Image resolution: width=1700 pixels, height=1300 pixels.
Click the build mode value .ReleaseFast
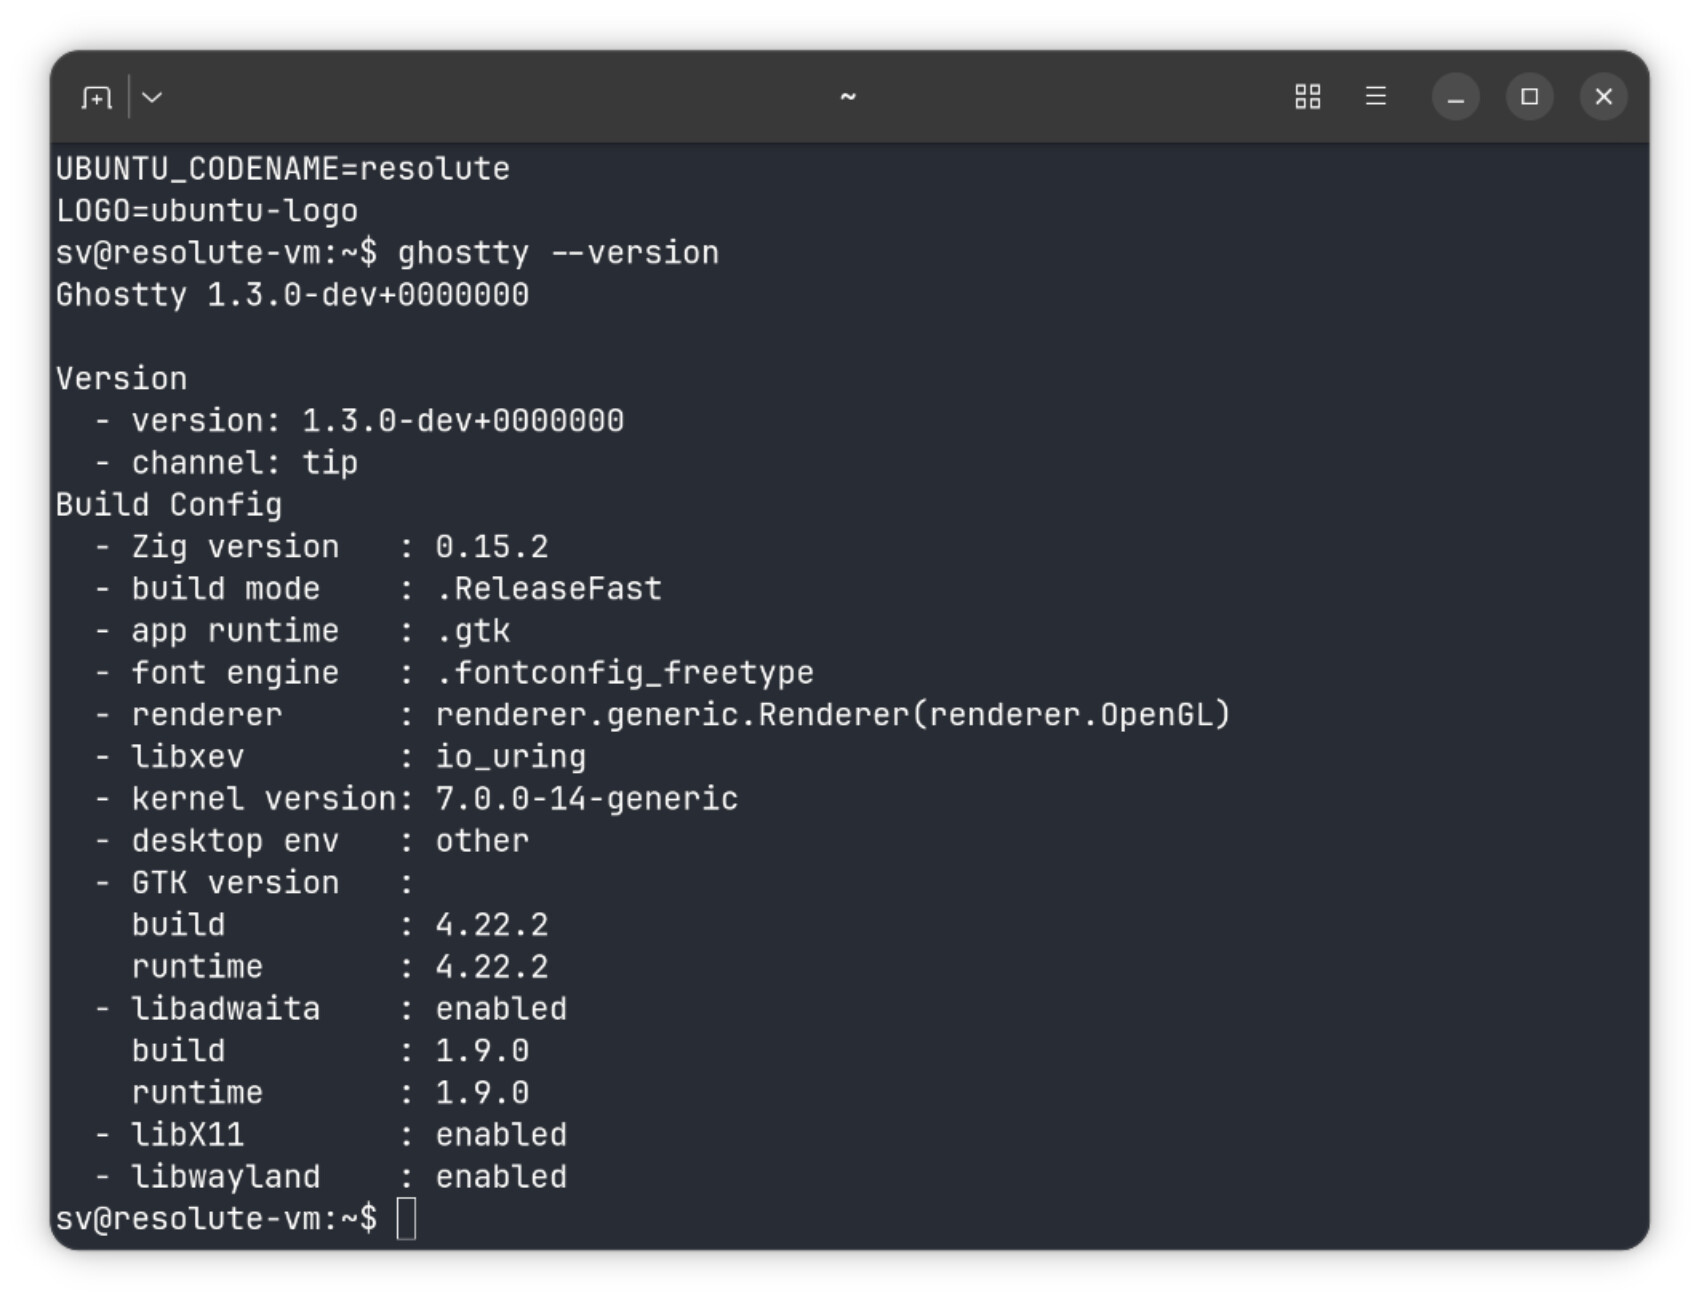pyautogui.click(x=549, y=589)
